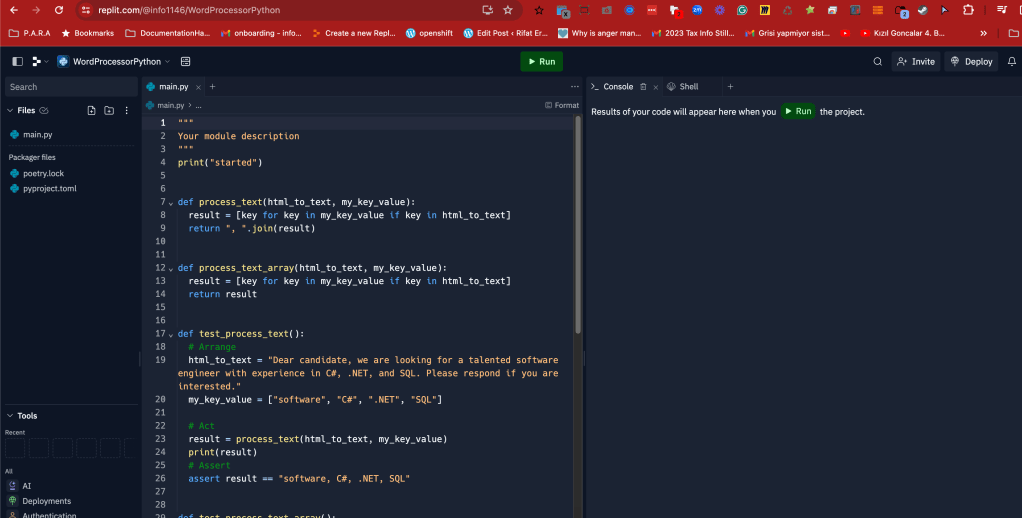Open the media controls playlist icon
Screen dimensions: 1022x518
[1002, 10]
